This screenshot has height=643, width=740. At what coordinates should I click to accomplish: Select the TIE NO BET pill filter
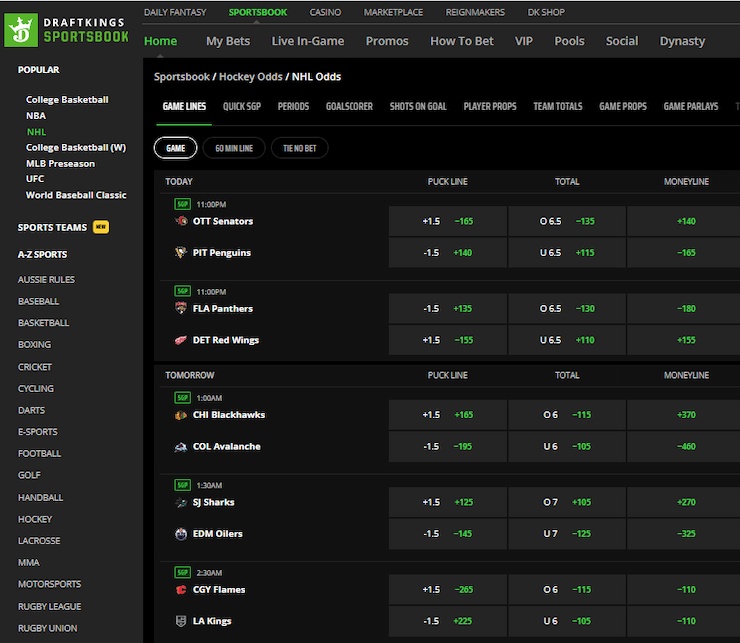pos(300,148)
